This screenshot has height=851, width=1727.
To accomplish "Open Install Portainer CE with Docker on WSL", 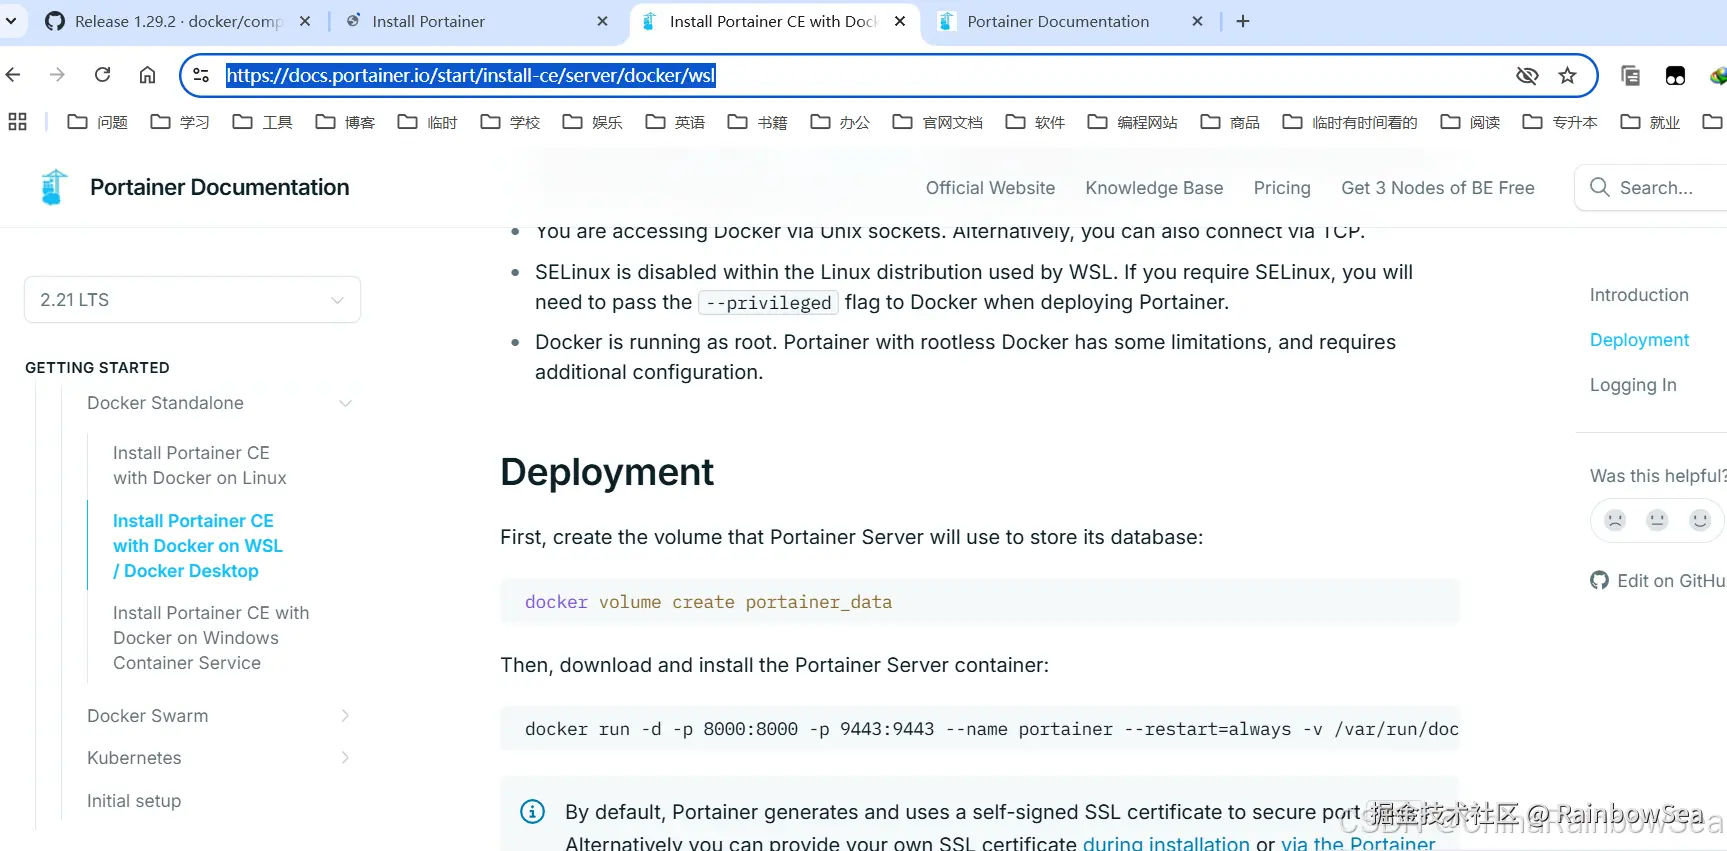I will tap(198, 546).
